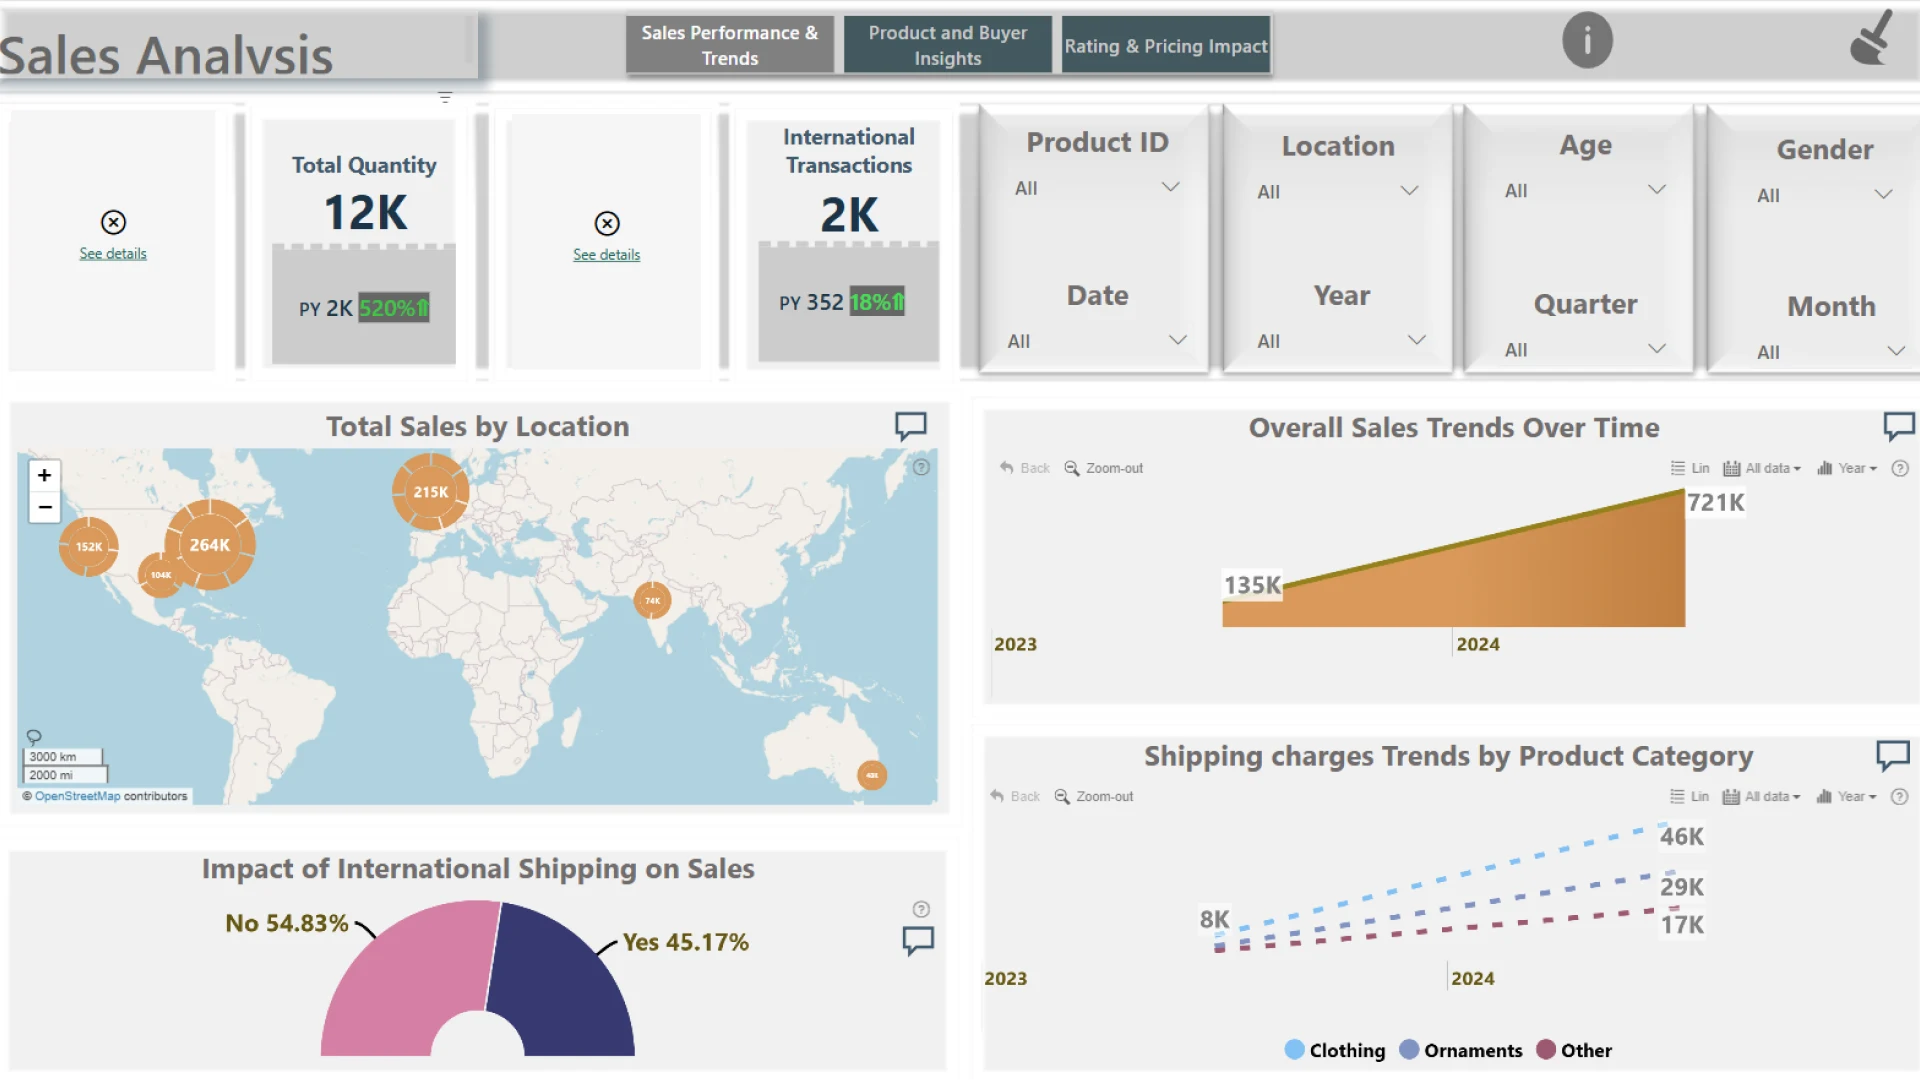Open All data dropdown in Overall Sales Trends
The height and width of the screenshot is (1080, 1920).
[1762, 468]
